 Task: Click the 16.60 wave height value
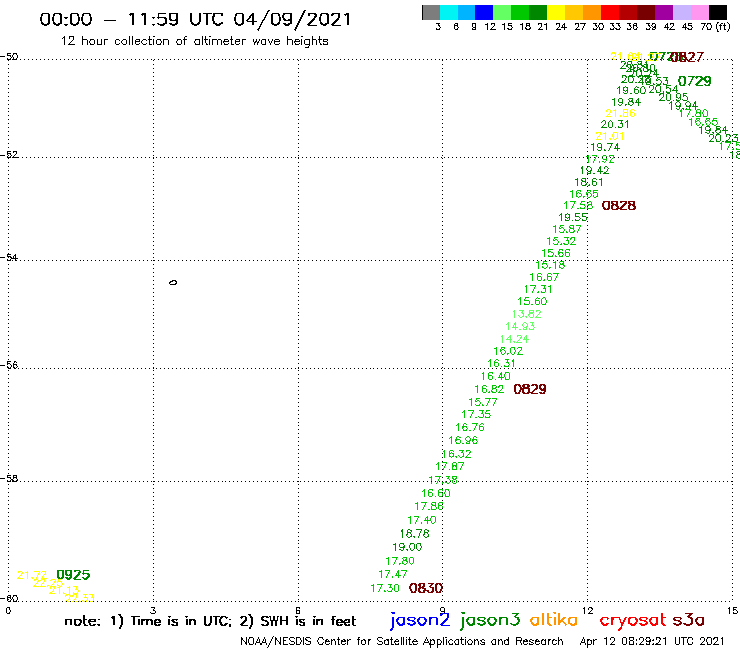(x=436, y=493)
